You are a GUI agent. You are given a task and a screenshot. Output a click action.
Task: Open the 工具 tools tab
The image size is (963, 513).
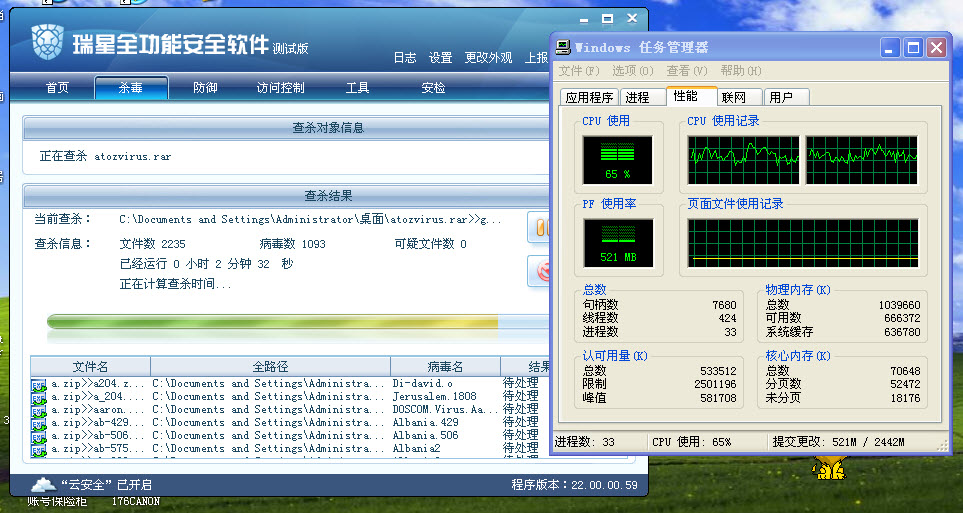point(357,88)
